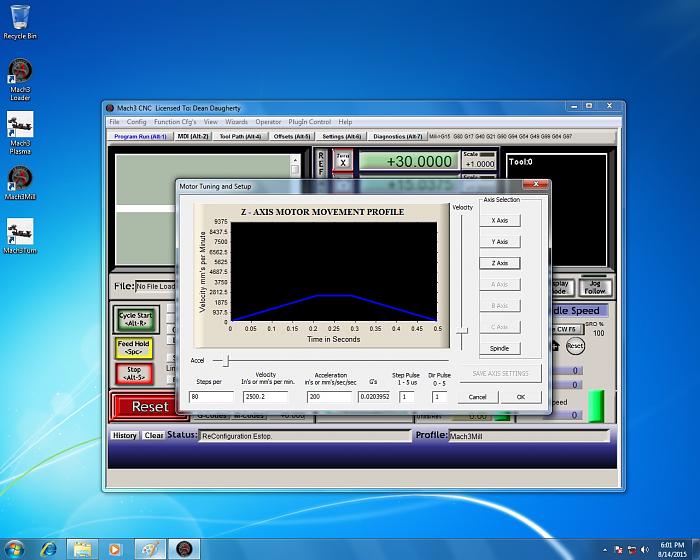Click the Velocity vertical slider handle

point(462,331)
